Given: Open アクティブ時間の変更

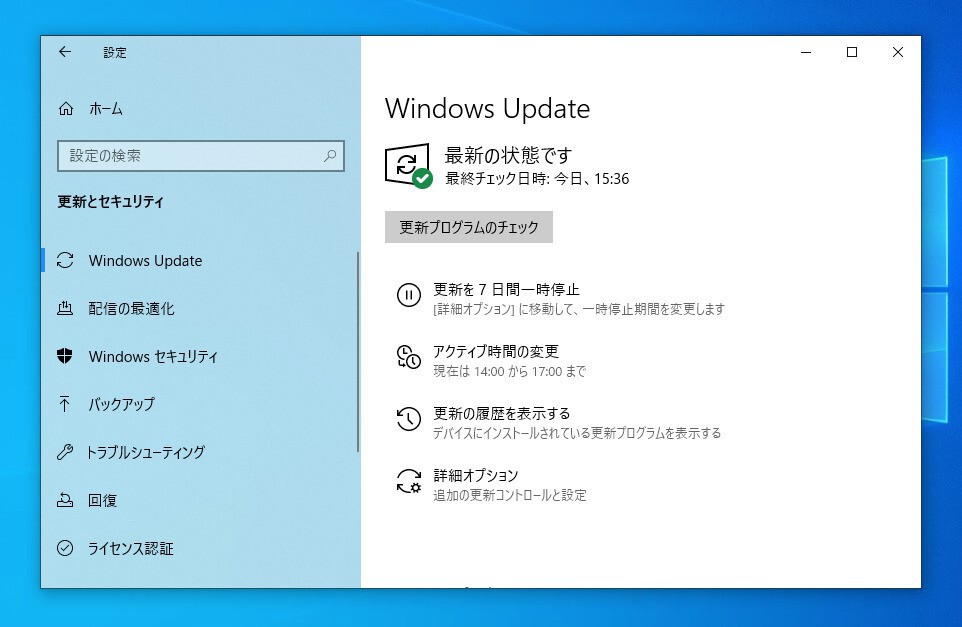Looking at the screenshot, I should point(496,351).
